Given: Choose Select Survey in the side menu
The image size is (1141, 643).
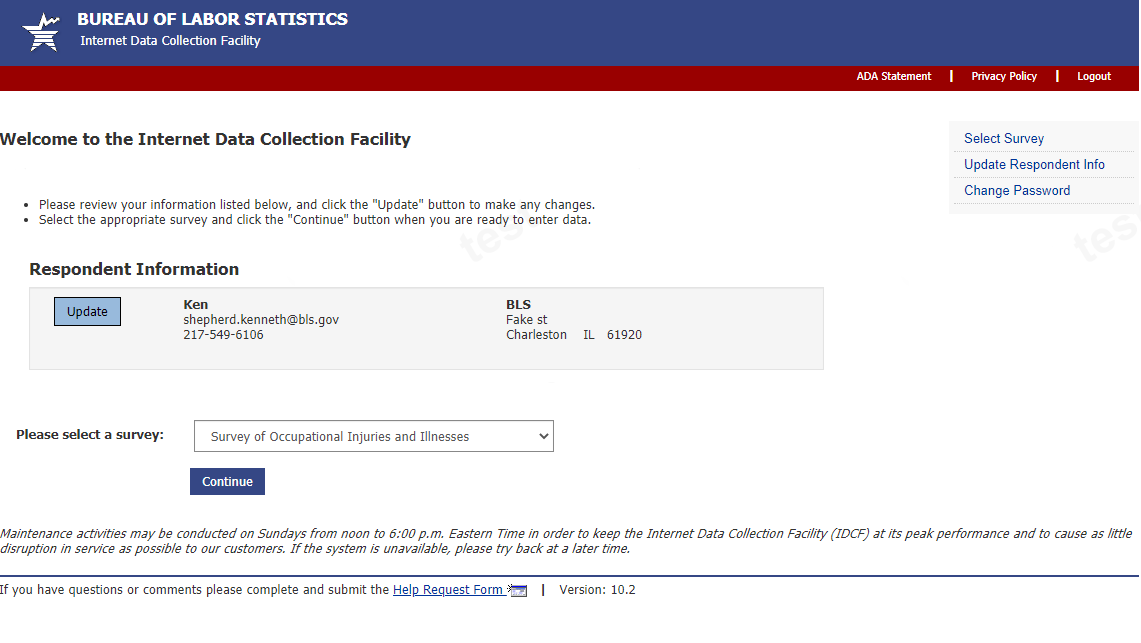Looking at the screenshot, I should [x=1004, y=139].
